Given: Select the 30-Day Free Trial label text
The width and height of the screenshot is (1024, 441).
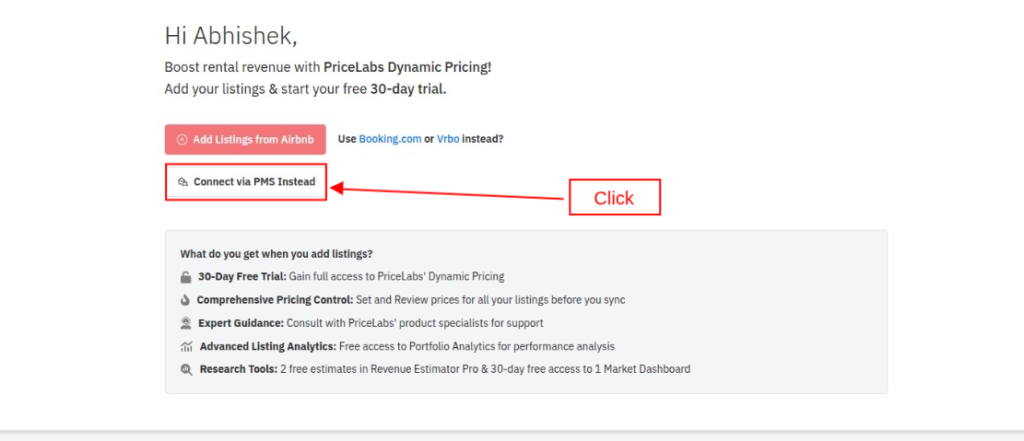Looking at the screenshot, I should point(242,277).
